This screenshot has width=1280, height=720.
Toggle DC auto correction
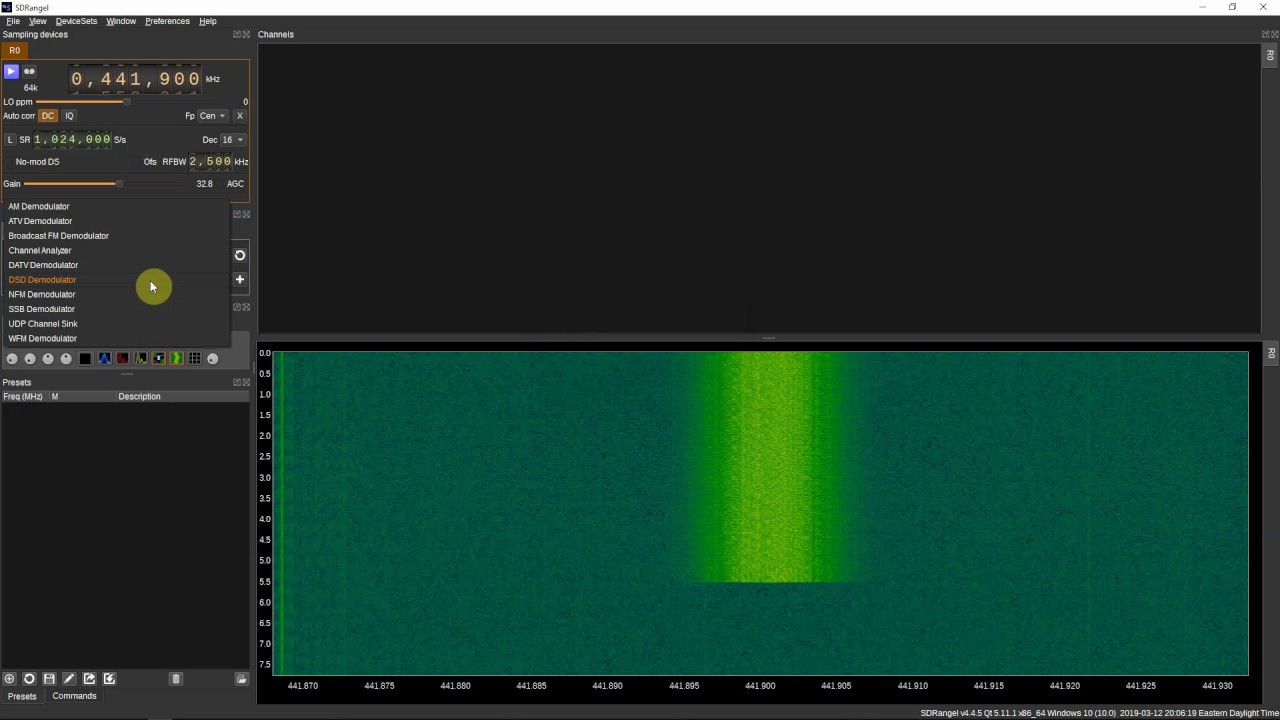click(47, 116)
